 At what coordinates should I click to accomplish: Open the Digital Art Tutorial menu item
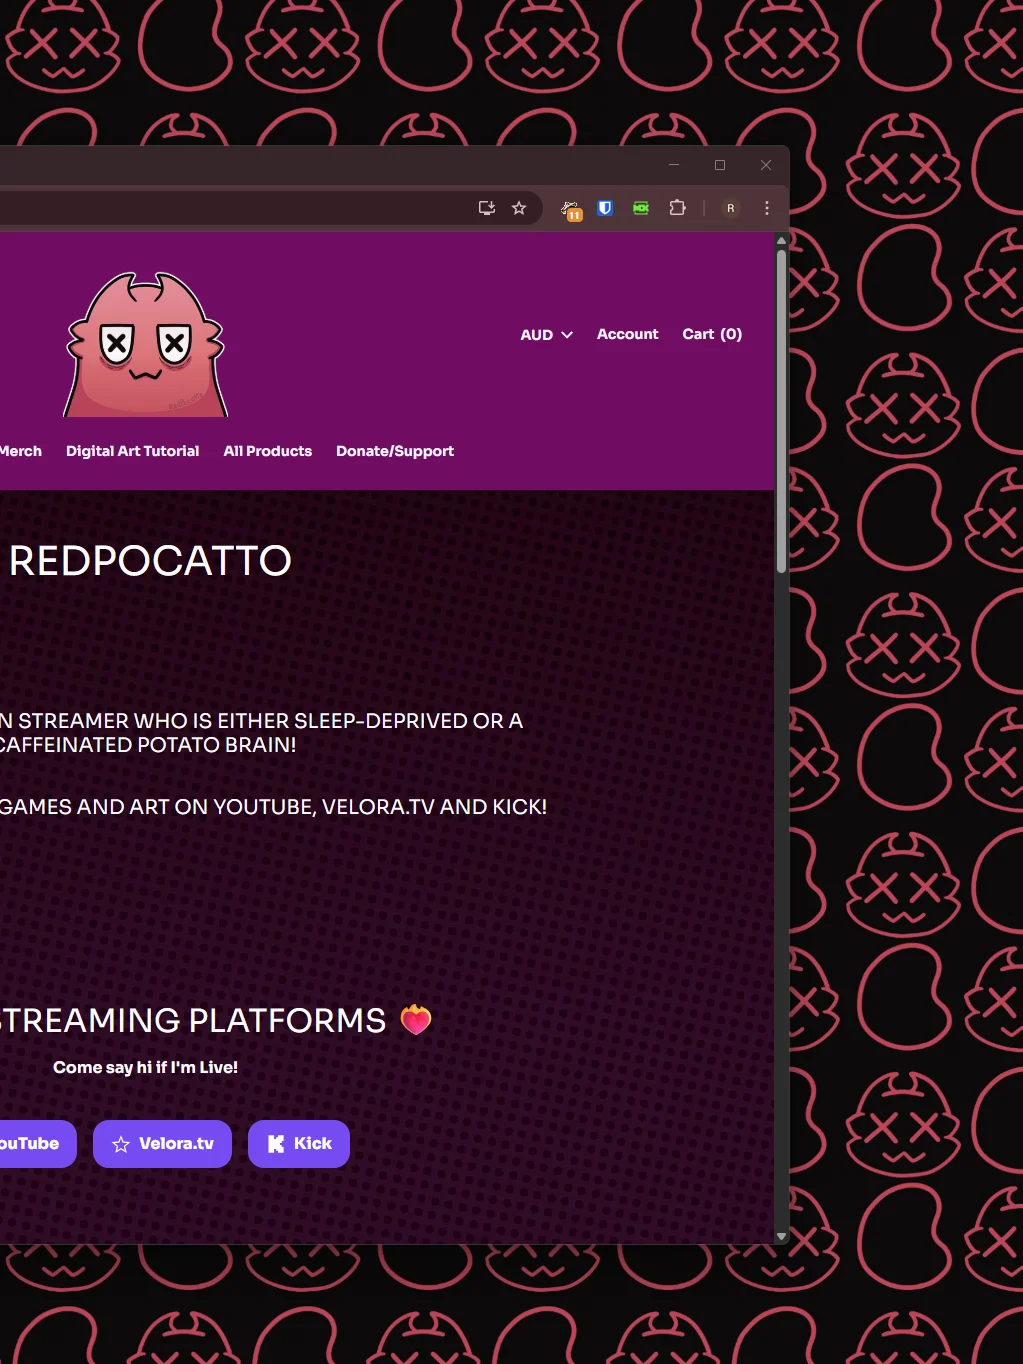click(133, 451)
